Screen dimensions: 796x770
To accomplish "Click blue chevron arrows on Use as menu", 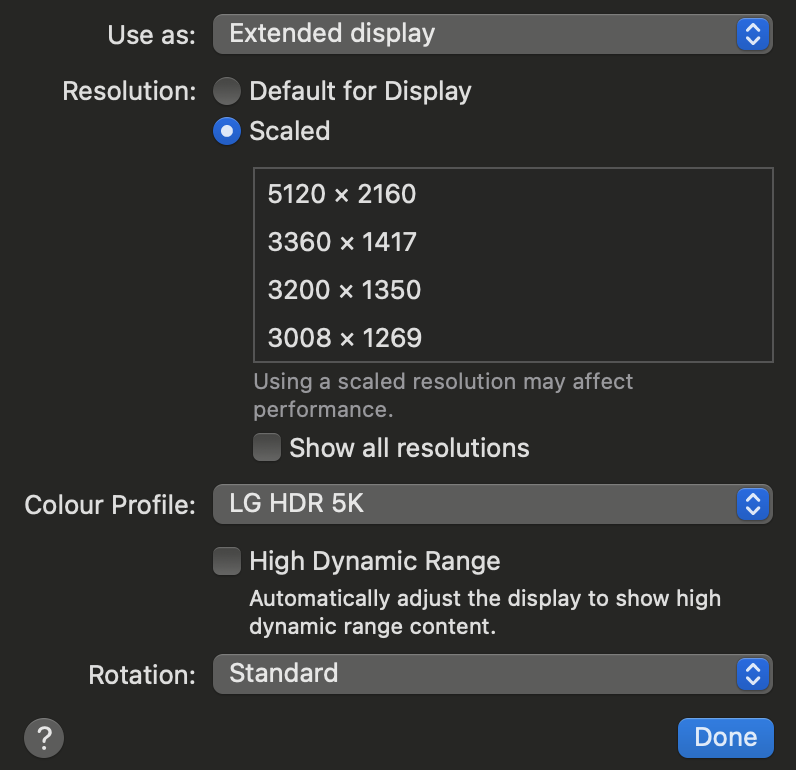I will click(753, 34).
